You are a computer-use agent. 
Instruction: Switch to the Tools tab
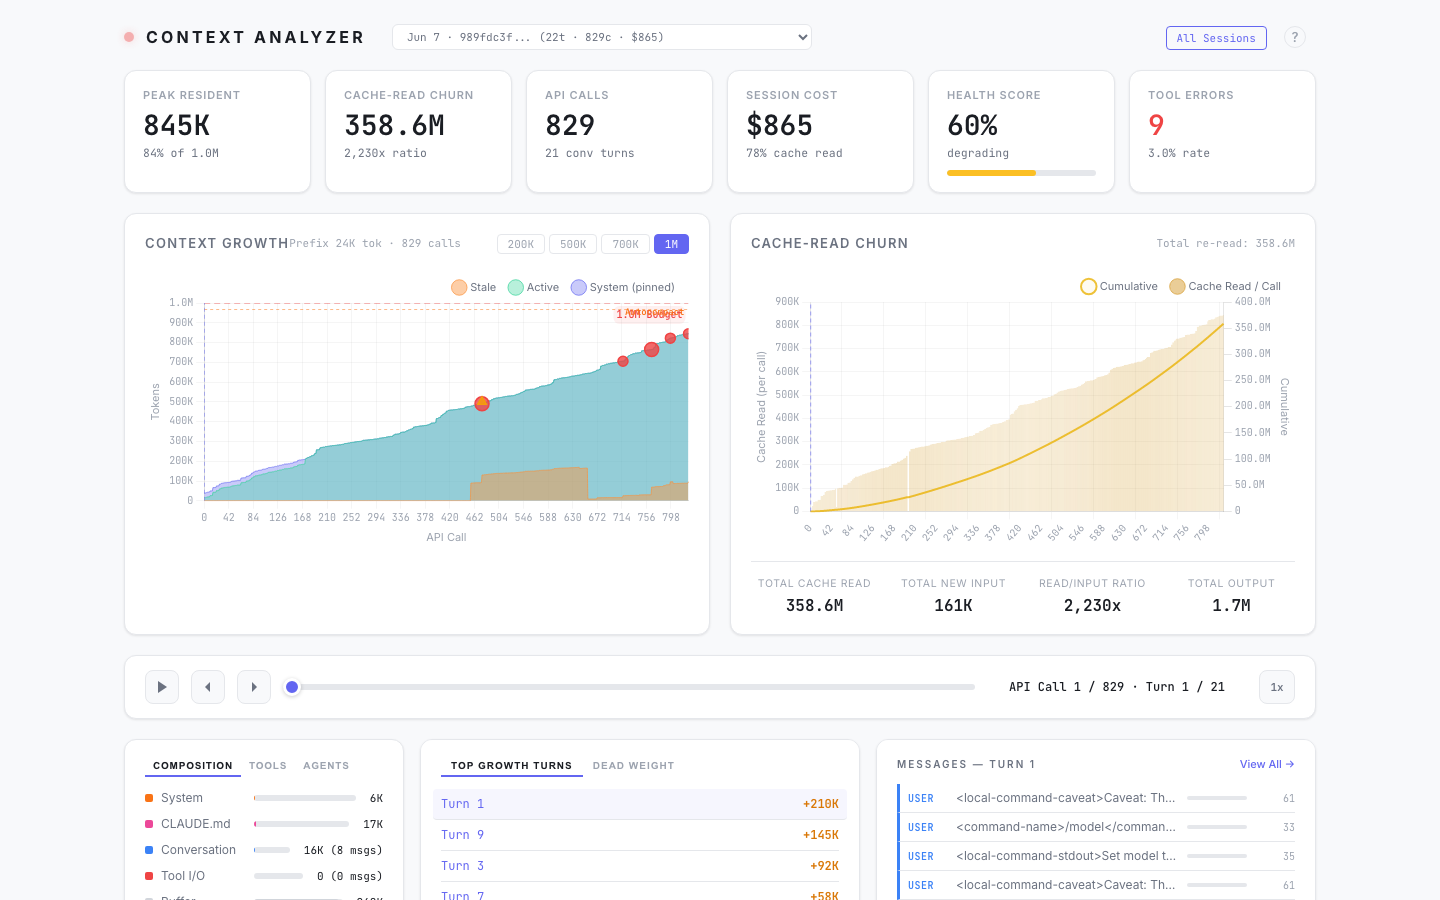(268, 766)
